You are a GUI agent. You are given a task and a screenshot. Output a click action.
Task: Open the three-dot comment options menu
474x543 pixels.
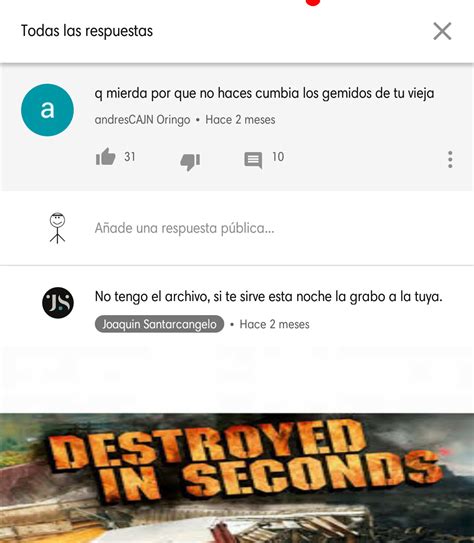pos(450,160)
